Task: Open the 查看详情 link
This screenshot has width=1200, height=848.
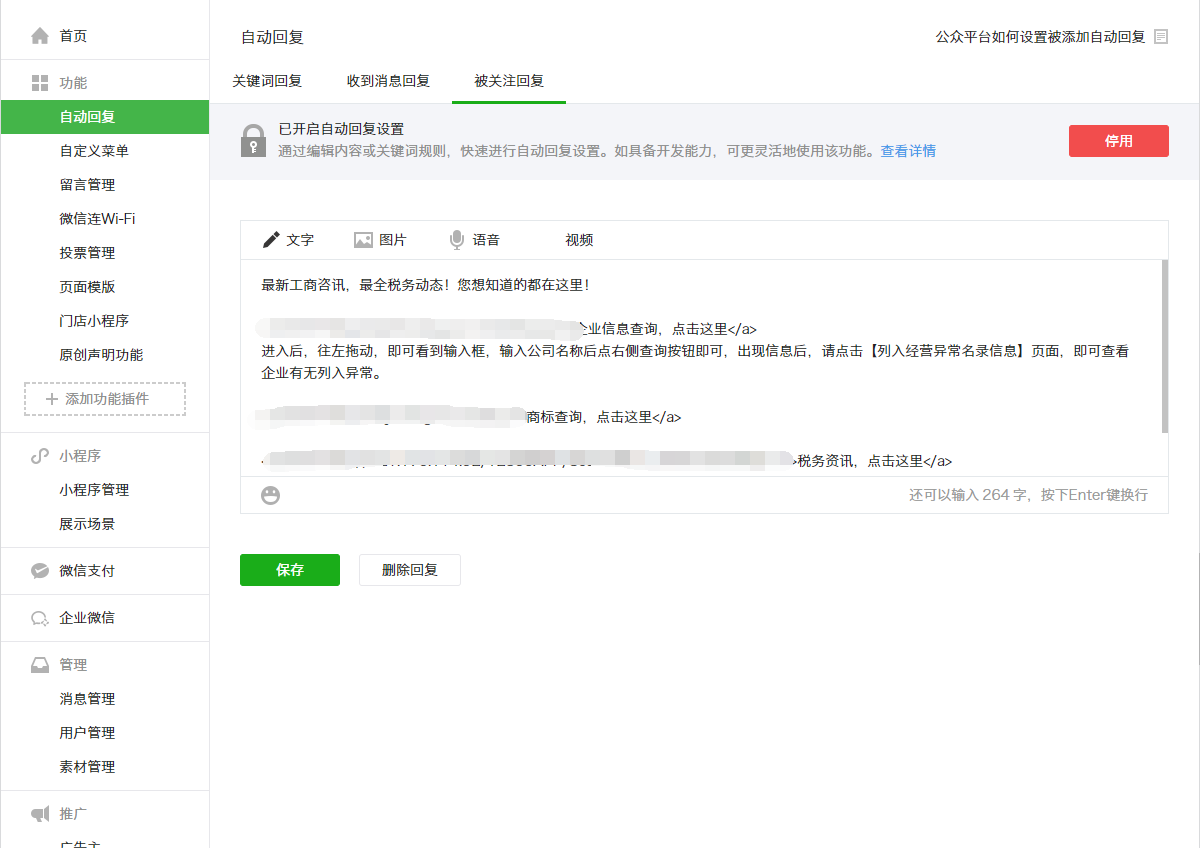Action: 908,152
